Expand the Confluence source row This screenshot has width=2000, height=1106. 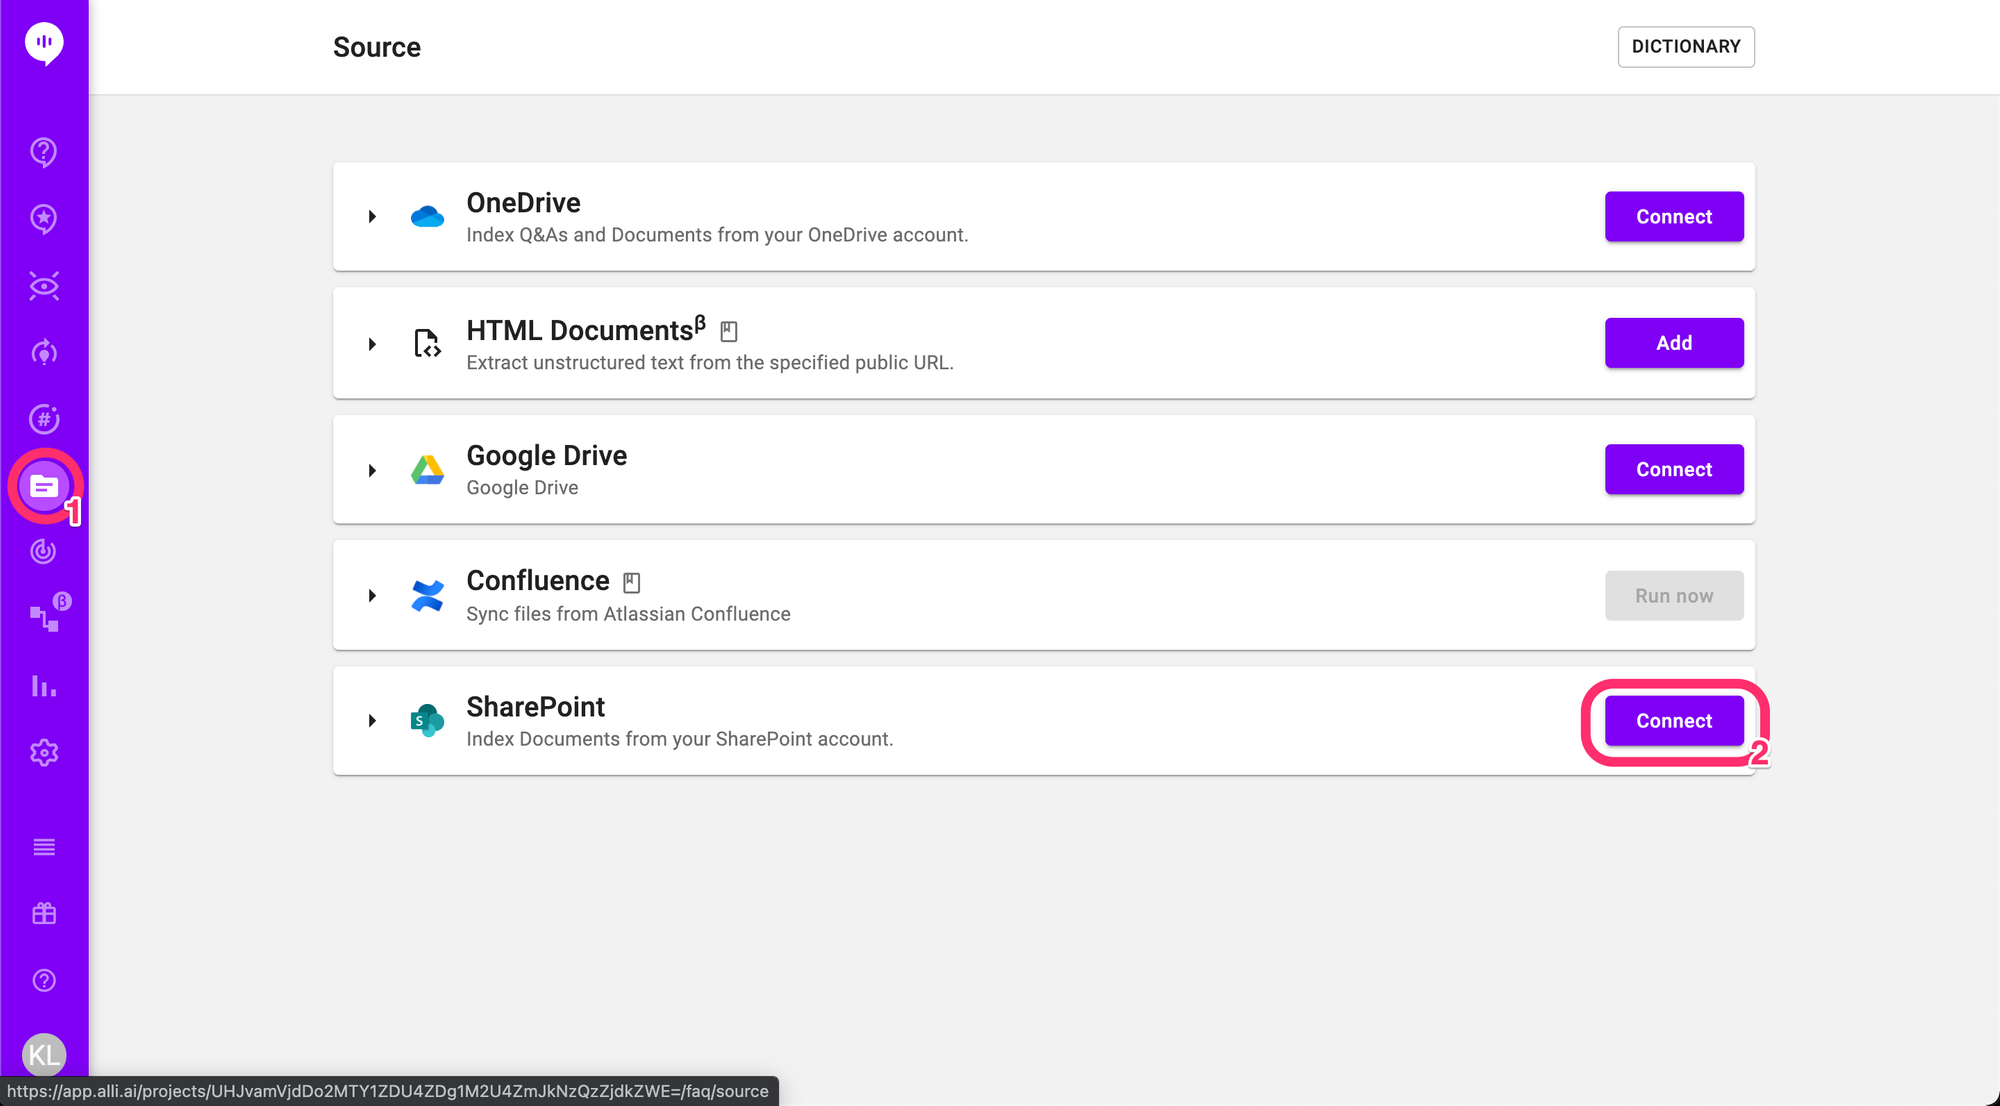[x=372, y=596]
